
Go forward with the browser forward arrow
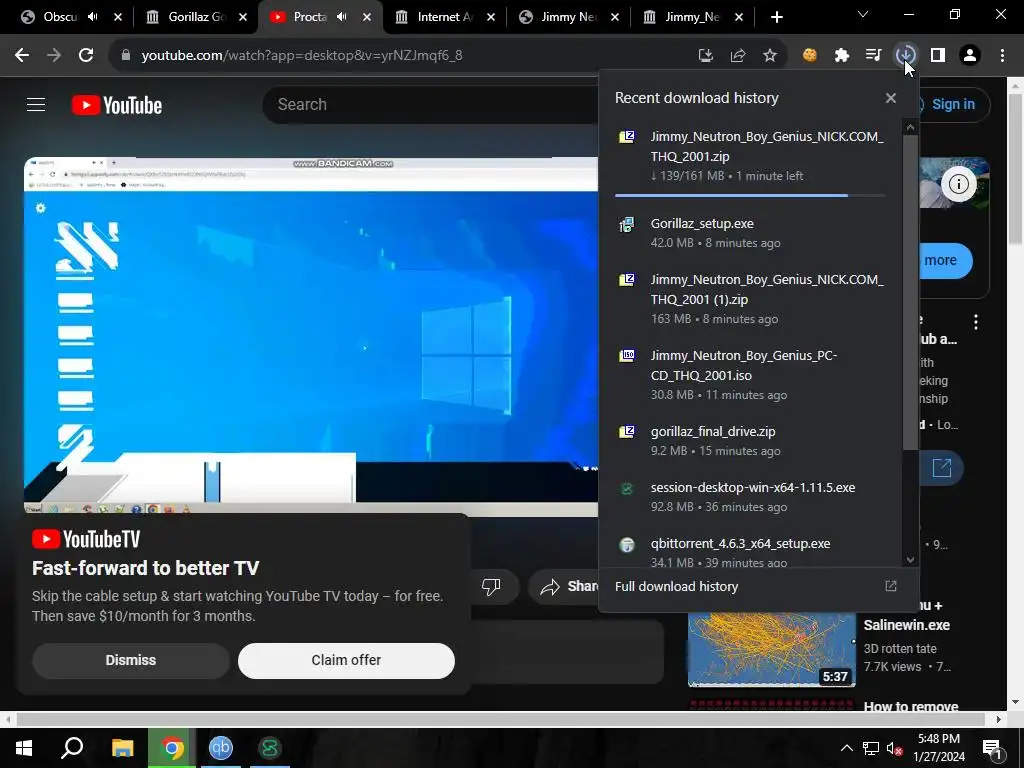pyautogui.click(x=54, y=56)
